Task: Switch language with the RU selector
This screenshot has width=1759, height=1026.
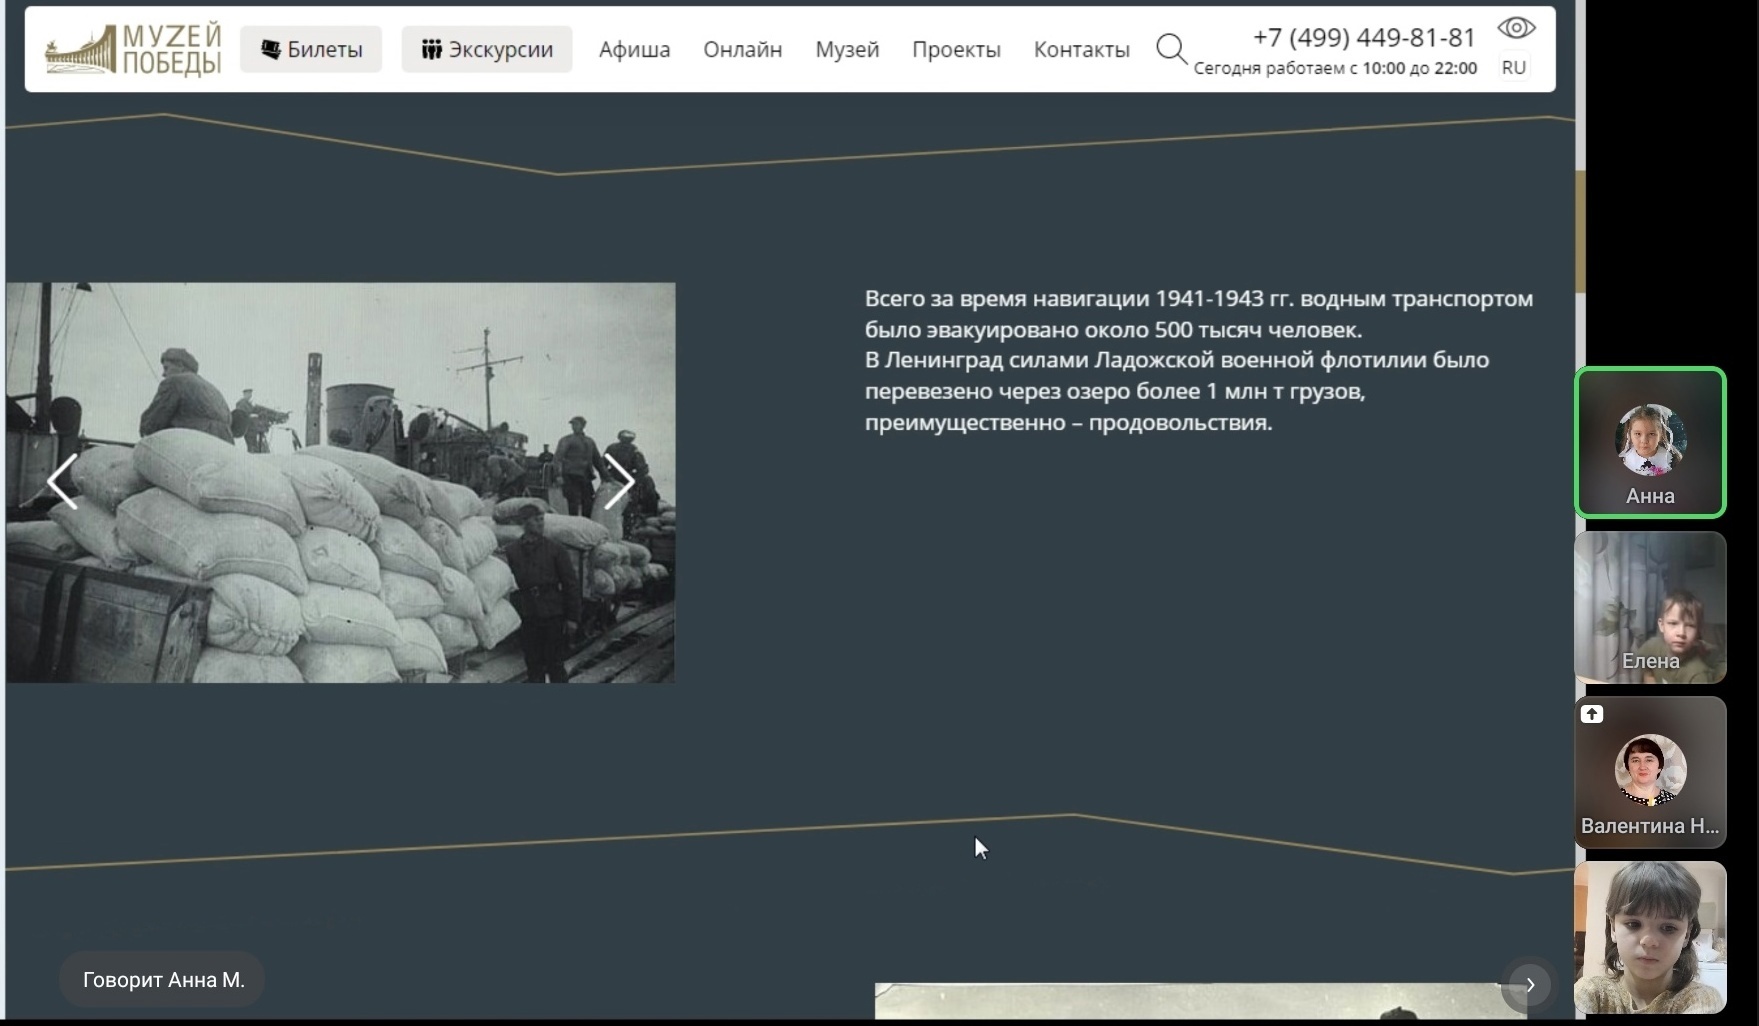Action: click(x=1513, y=67)
